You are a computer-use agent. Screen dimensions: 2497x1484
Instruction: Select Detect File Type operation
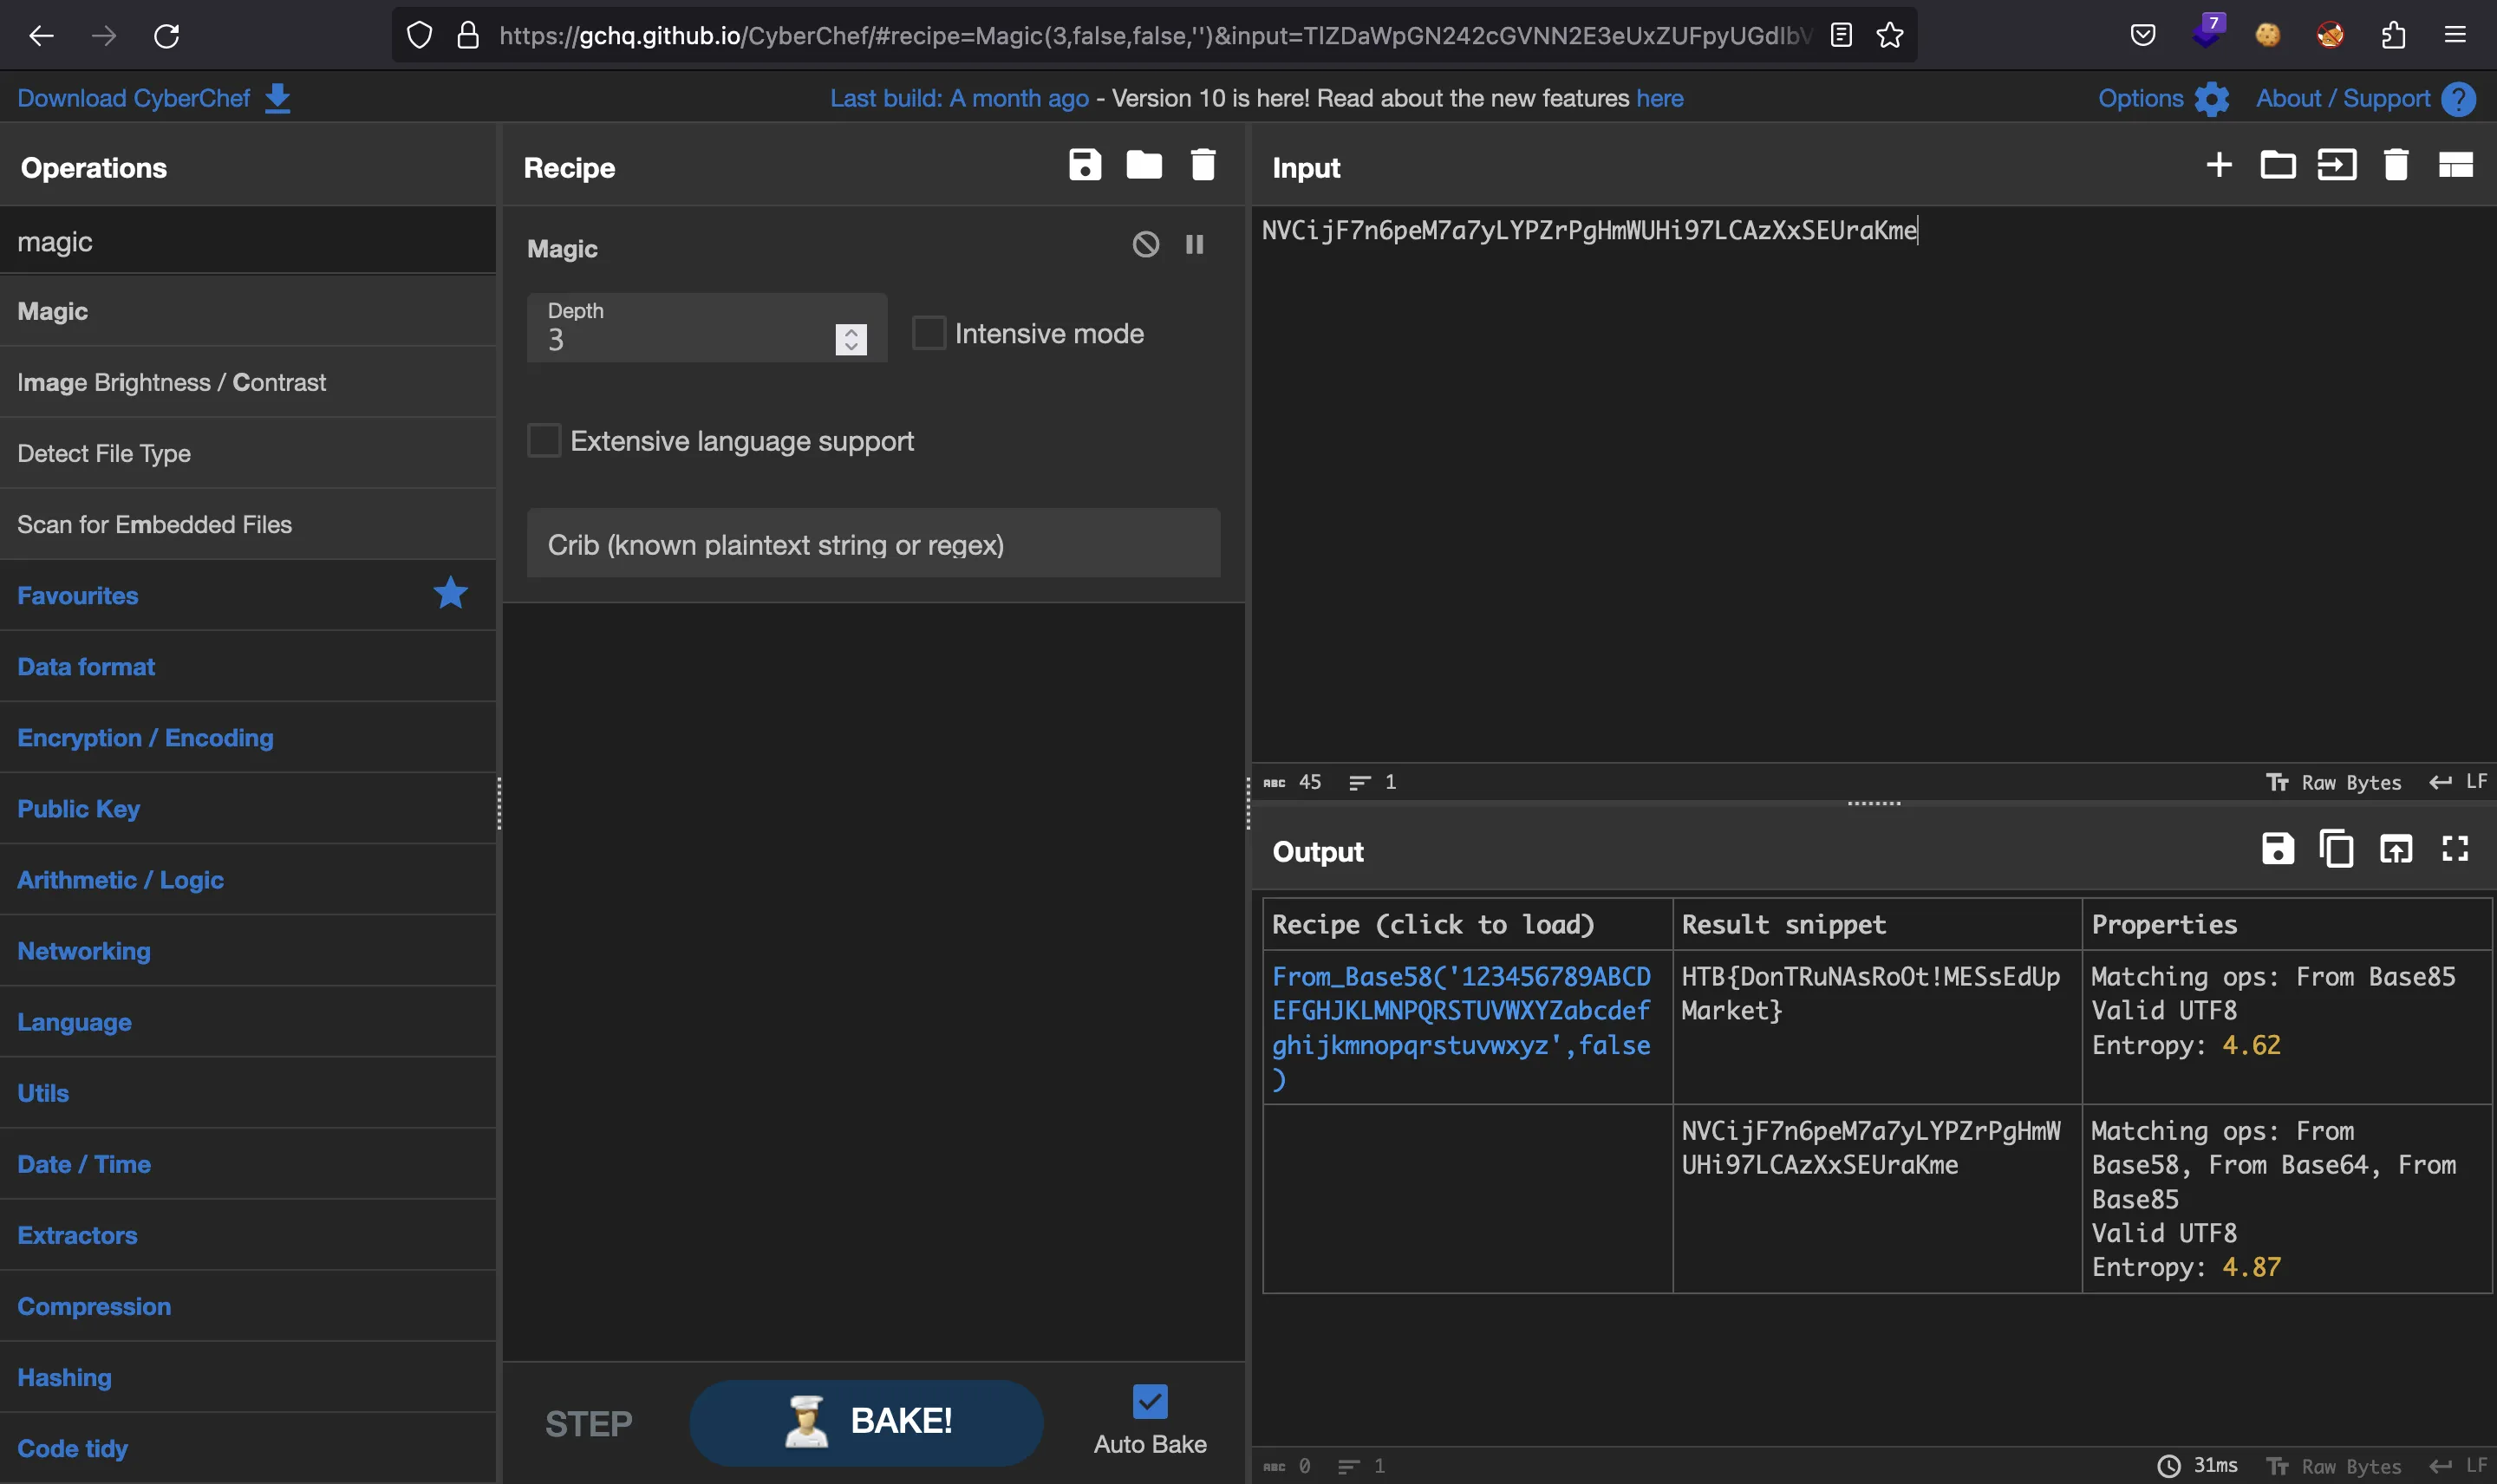pos(248,453)
